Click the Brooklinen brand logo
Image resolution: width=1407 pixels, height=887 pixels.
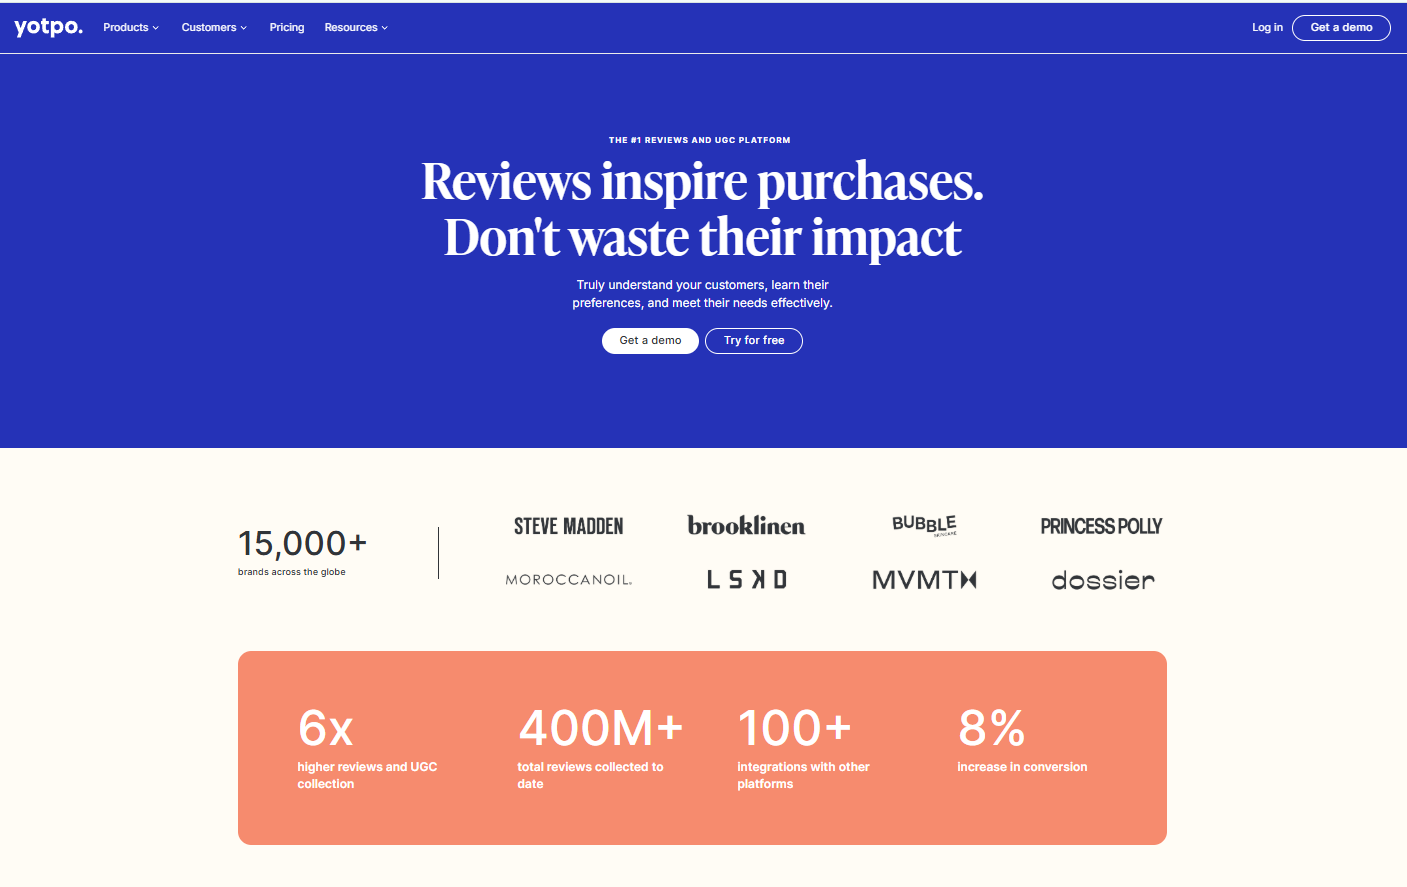(746, 525)
